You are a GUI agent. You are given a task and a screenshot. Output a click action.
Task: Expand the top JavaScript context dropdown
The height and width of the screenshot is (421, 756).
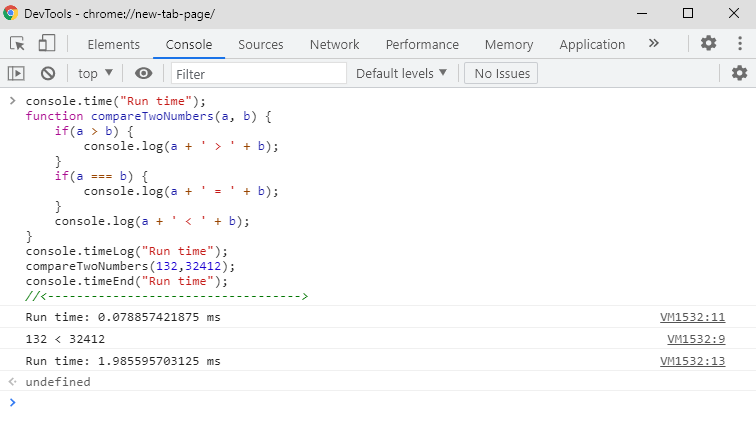96,73
